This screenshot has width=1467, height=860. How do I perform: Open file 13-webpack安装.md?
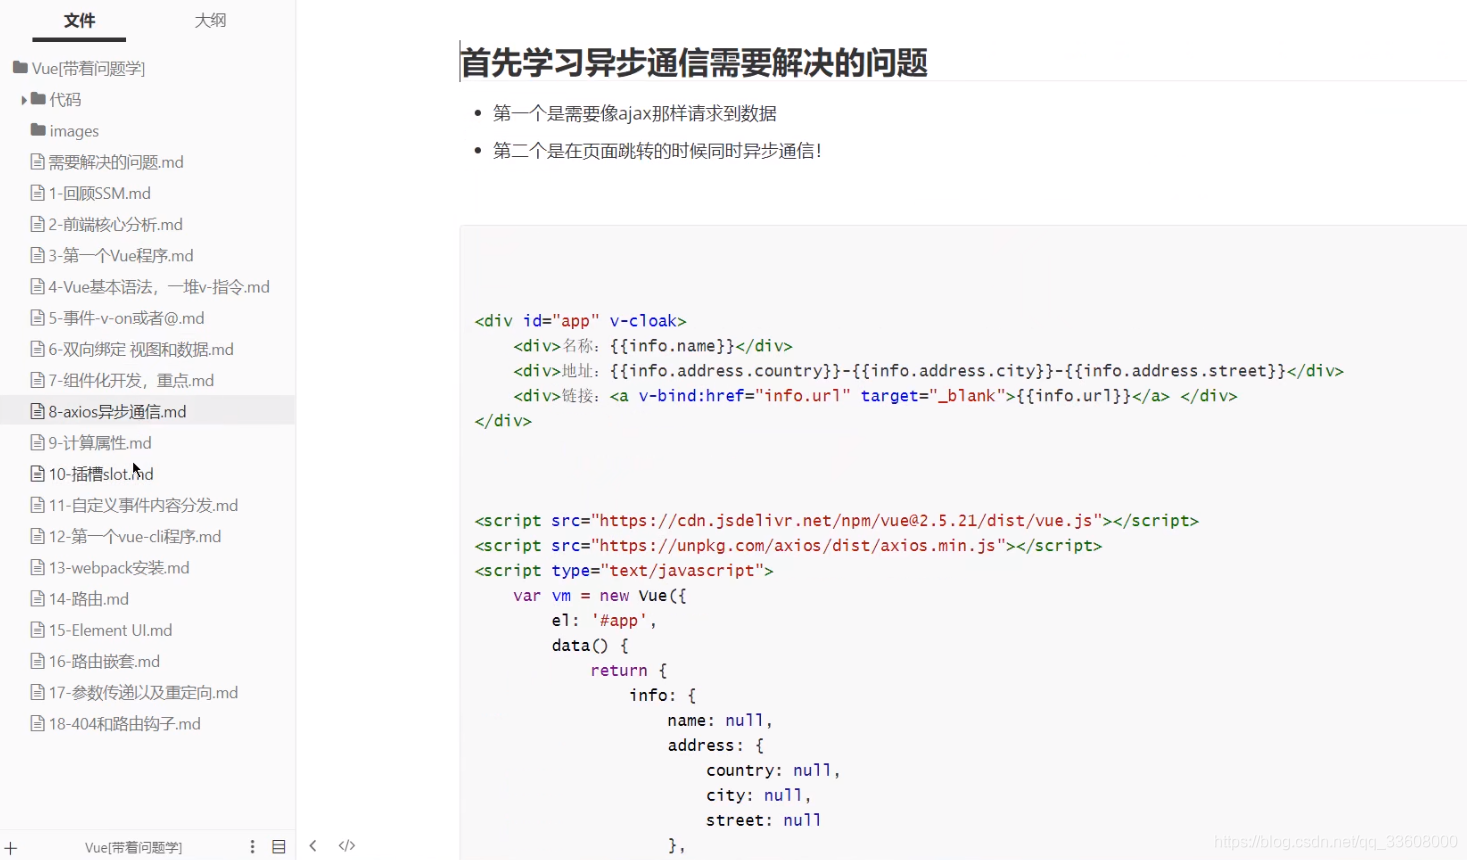click(119, 567)
